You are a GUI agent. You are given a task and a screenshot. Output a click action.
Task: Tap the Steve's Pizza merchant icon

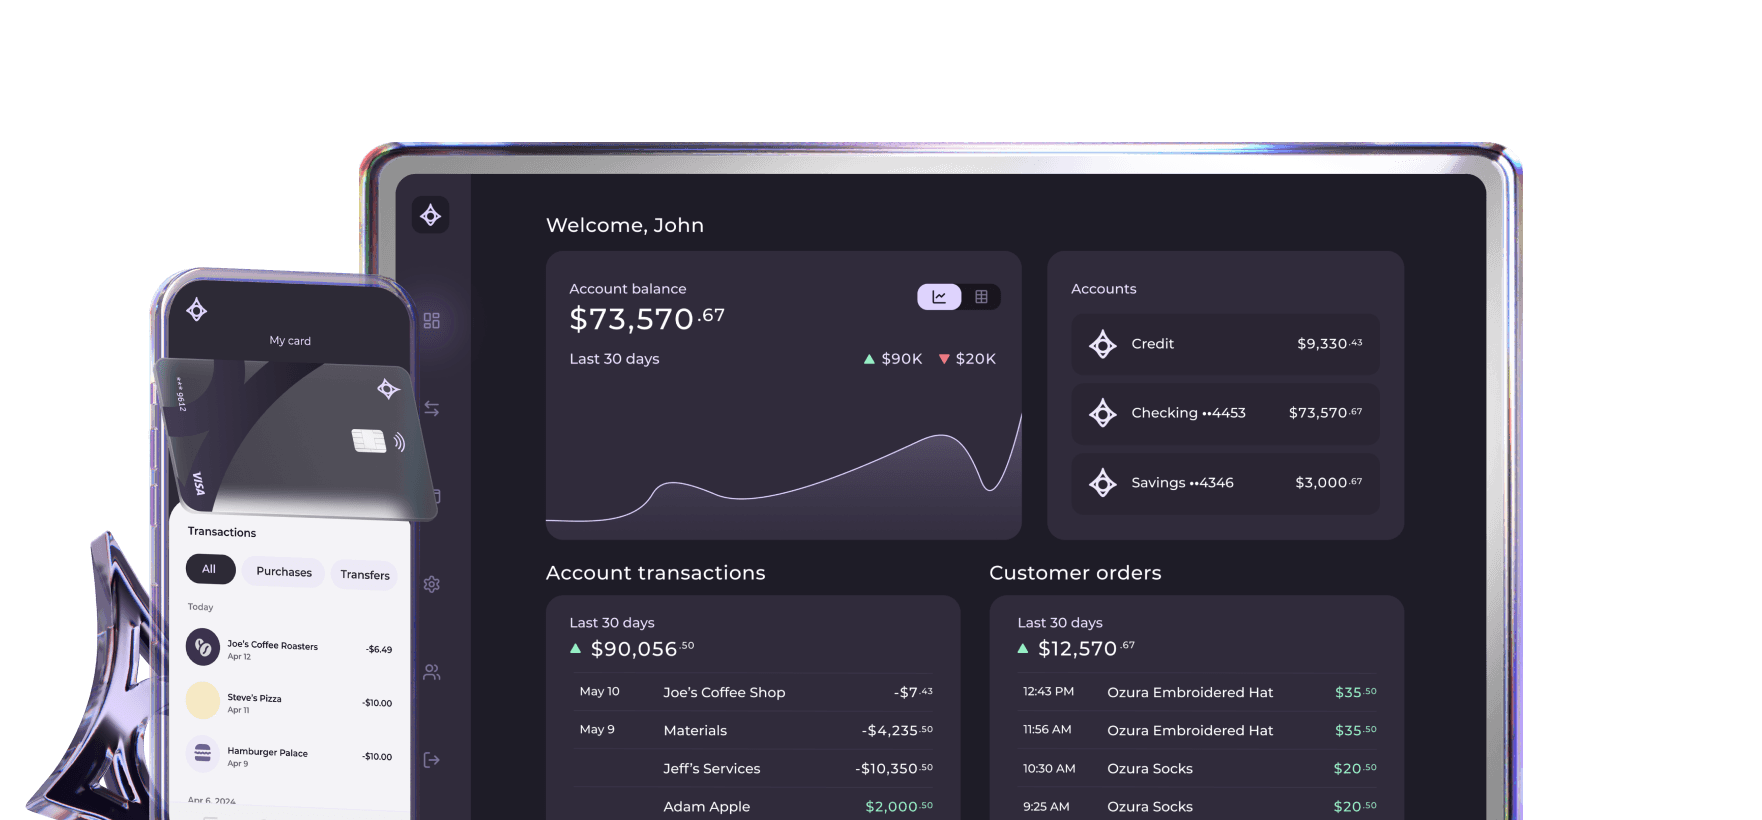coord(203,700)
